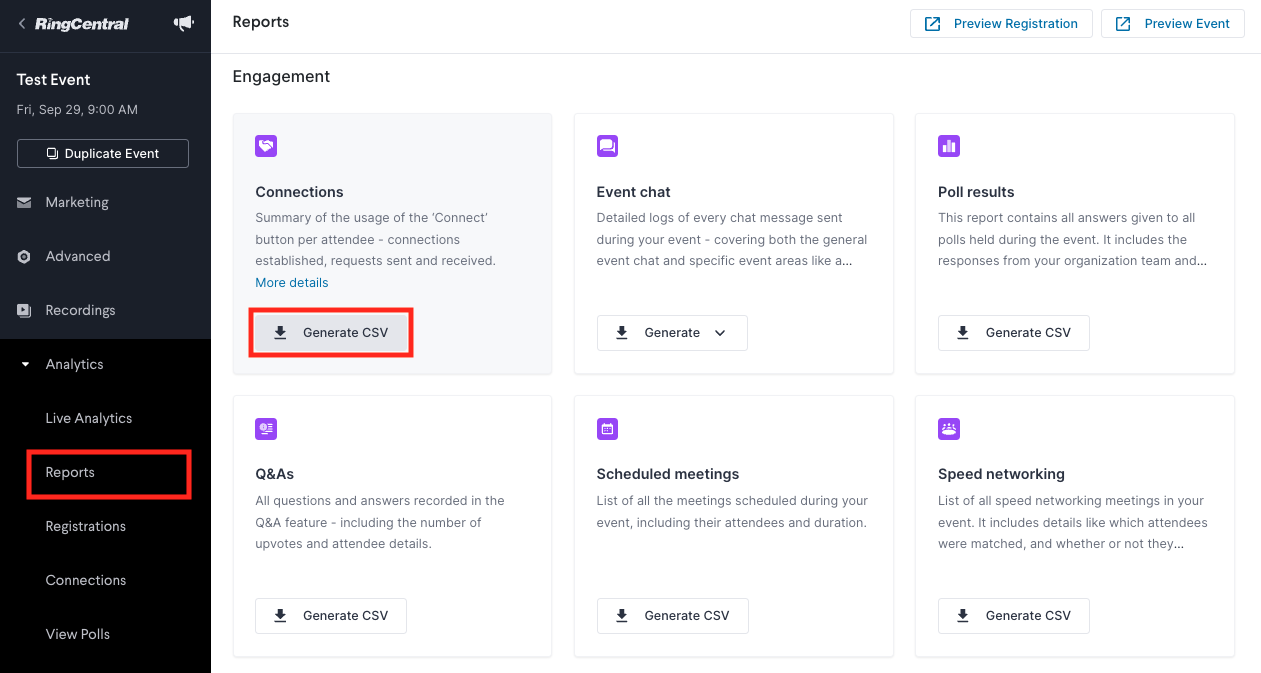Image resolution: width=1261 pixels, height=673 pixels.
Task: Generate CSV for the Q&As report
Action: pos(331,616)
